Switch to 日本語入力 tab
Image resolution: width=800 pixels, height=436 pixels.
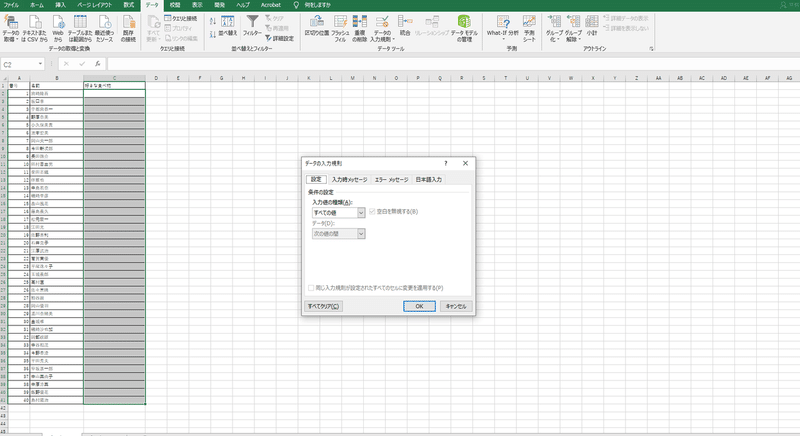pyautogui.click(x=429, y=179)
